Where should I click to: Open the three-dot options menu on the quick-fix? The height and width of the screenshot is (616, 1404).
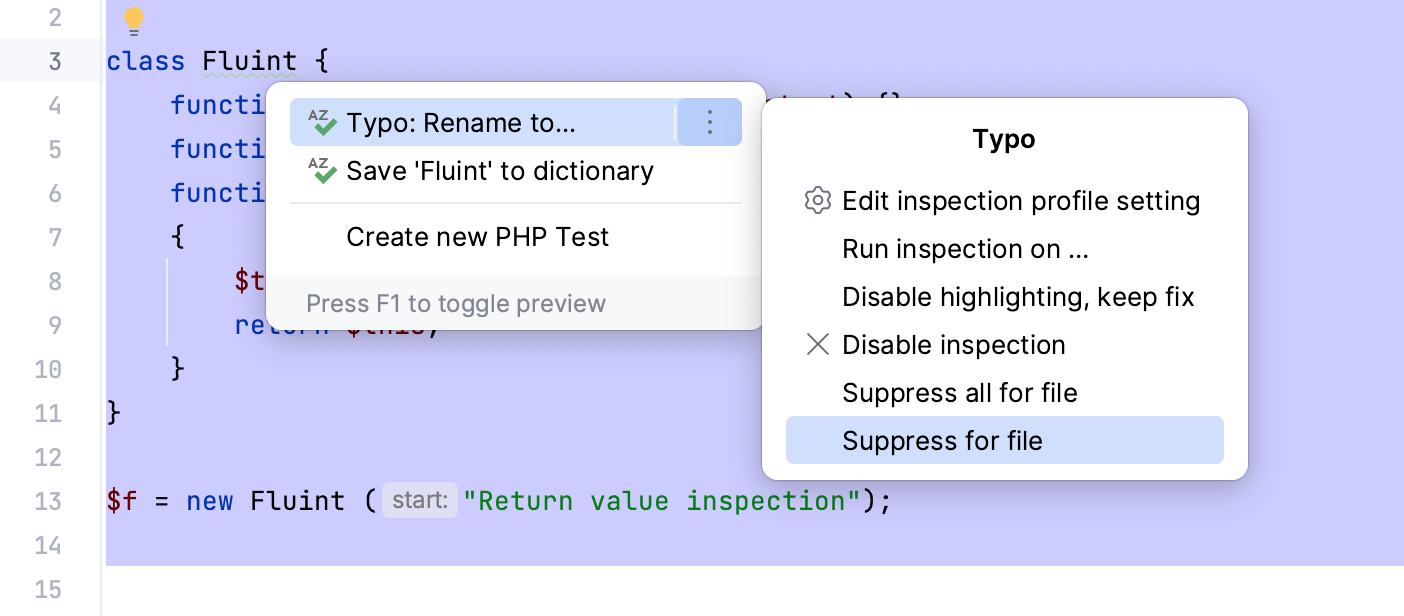pyautogui.click(x=709, y=122)
